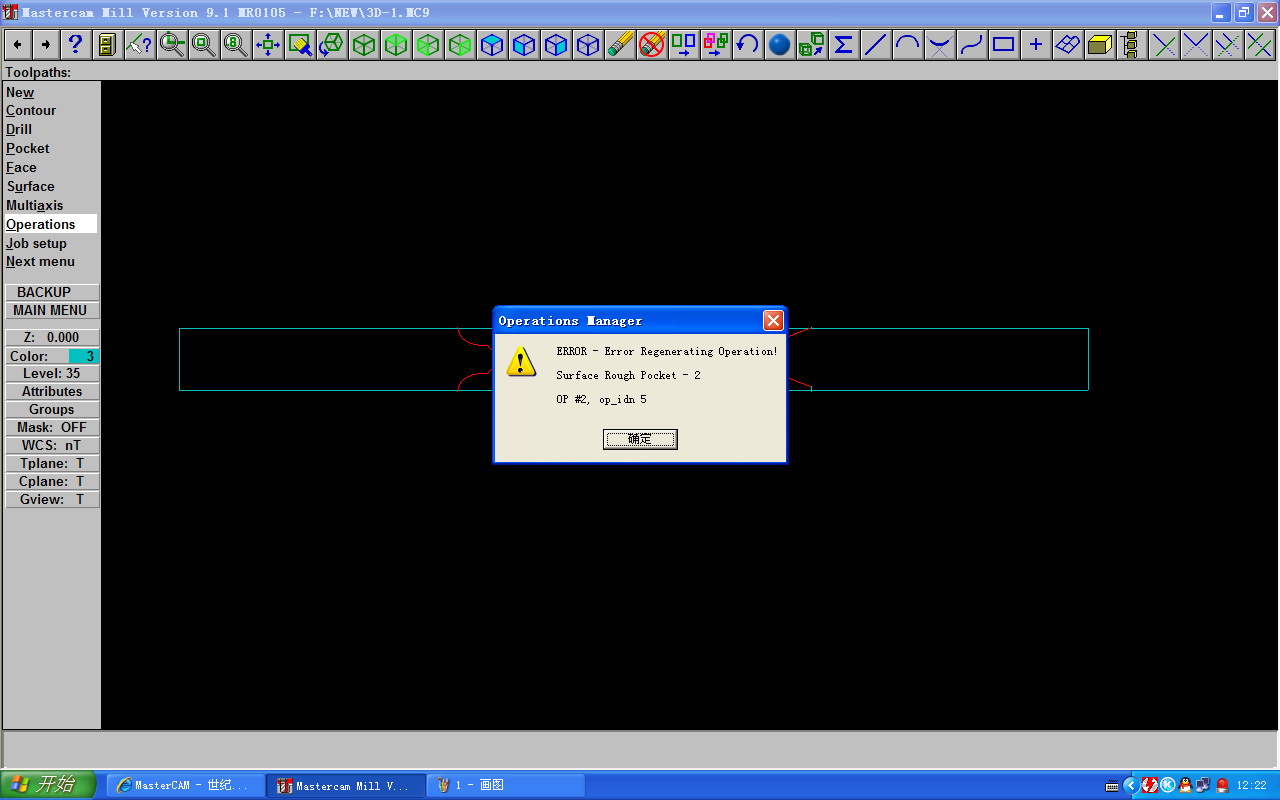Click the Repaint screen brush icon

[300, 44]
